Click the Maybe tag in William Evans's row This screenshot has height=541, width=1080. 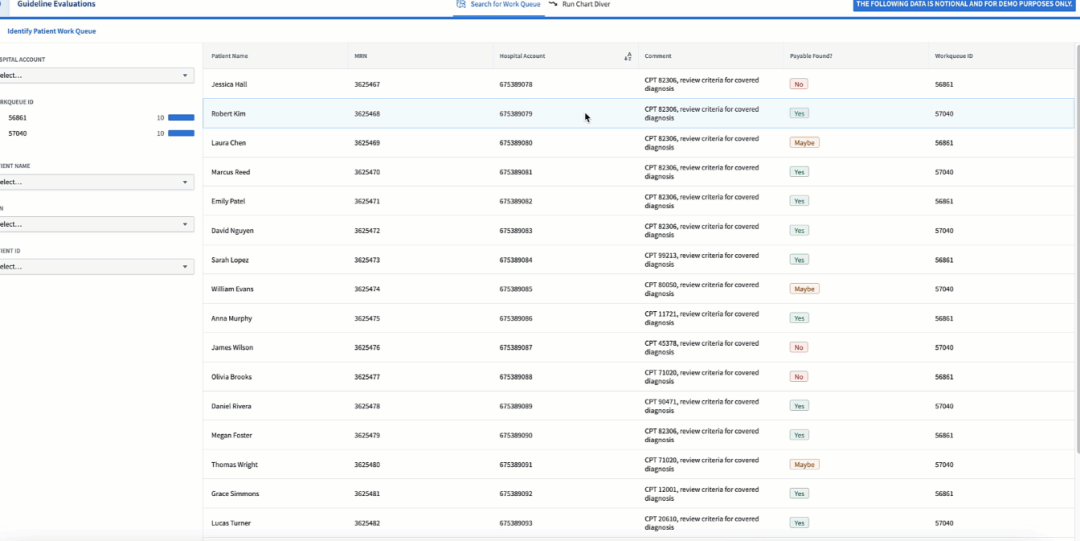pyautogui.click(x=804, y=289)
